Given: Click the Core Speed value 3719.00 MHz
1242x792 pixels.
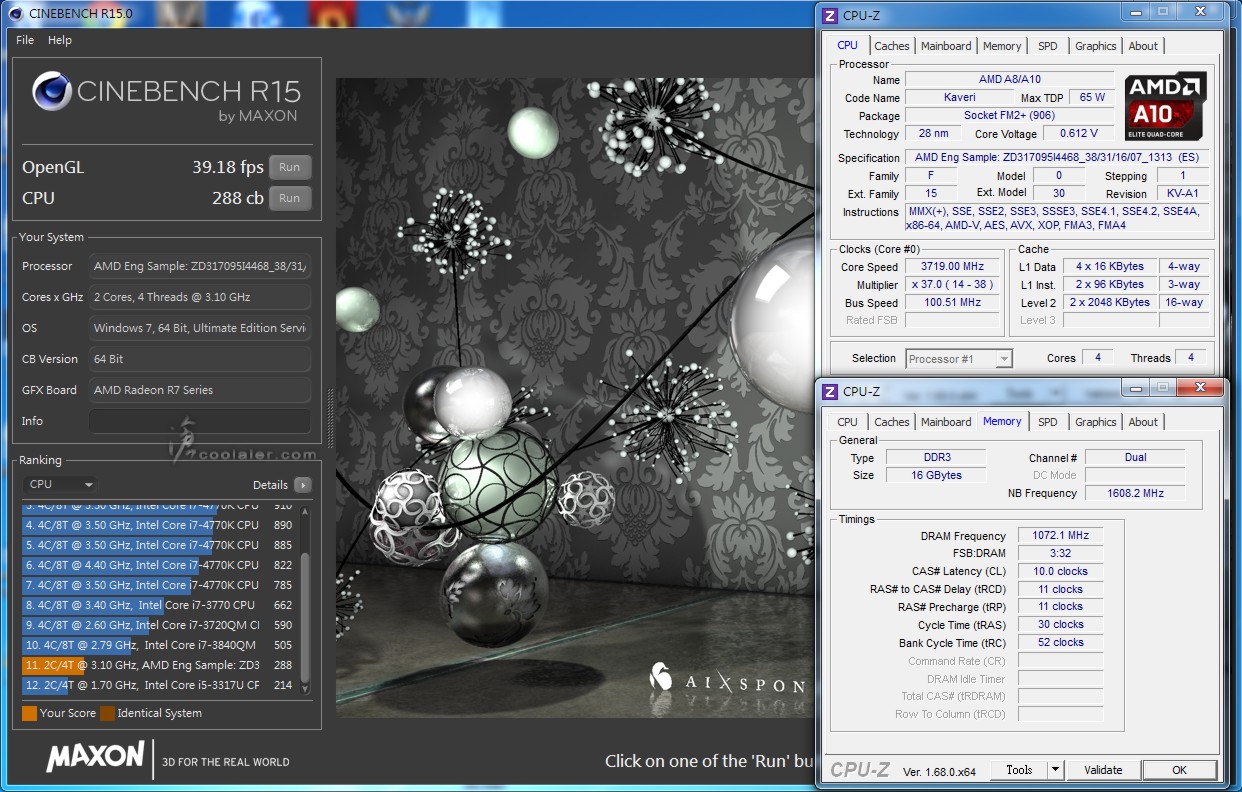Looking at the screenshot, I should (x=953, y=266).
